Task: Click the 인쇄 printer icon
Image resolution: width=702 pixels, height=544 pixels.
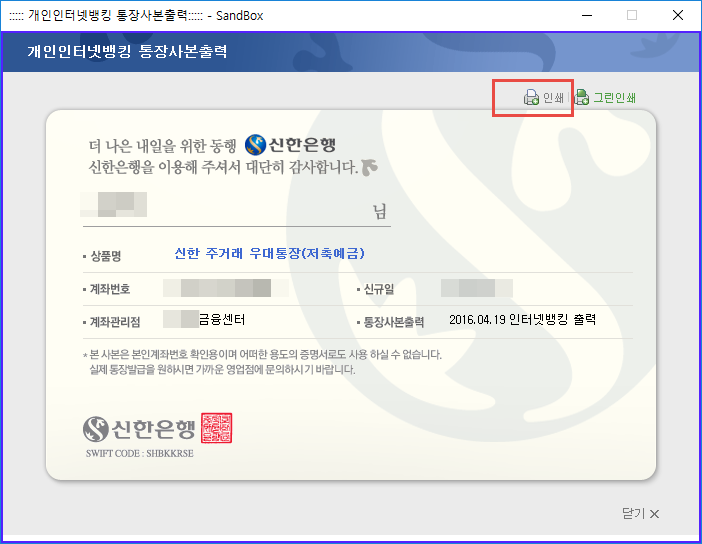Action: pyautogui.click(x=531, y=97)
